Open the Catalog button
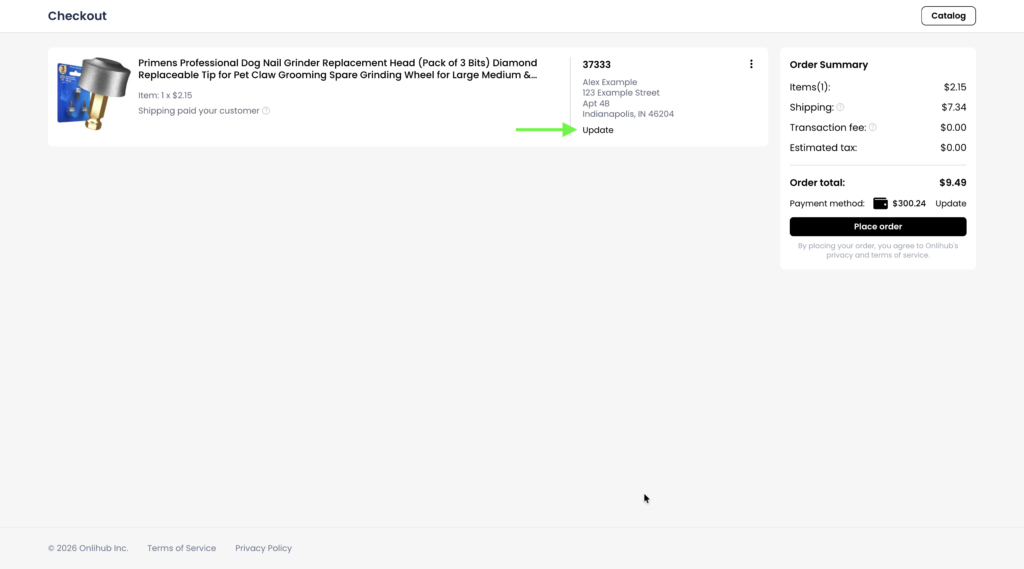This screenshot has width=1024, height=569. 948,16
